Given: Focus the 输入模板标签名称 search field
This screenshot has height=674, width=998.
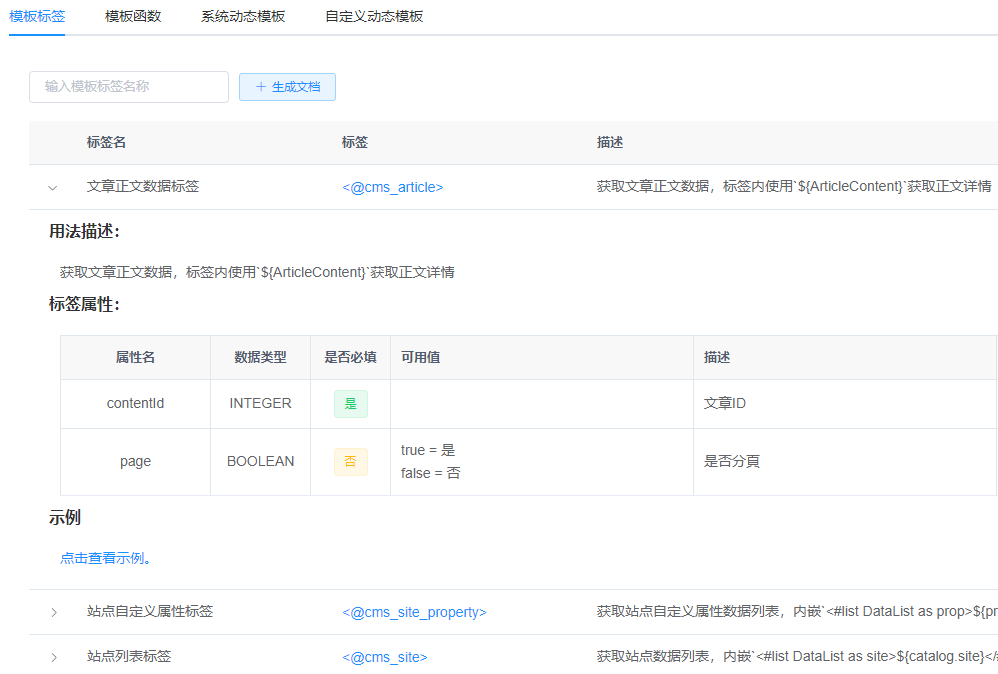Looking at the screenshot, I should tap(129, 87).
